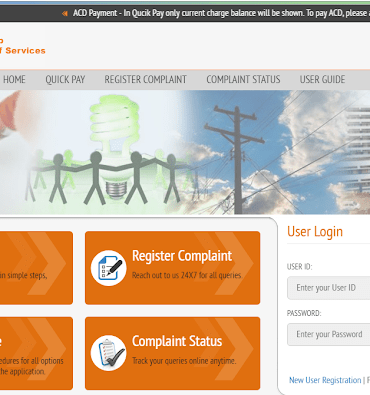Open REGISTER COMPLAINT navigation tab

pyautogui.click(x=145, y=79)
